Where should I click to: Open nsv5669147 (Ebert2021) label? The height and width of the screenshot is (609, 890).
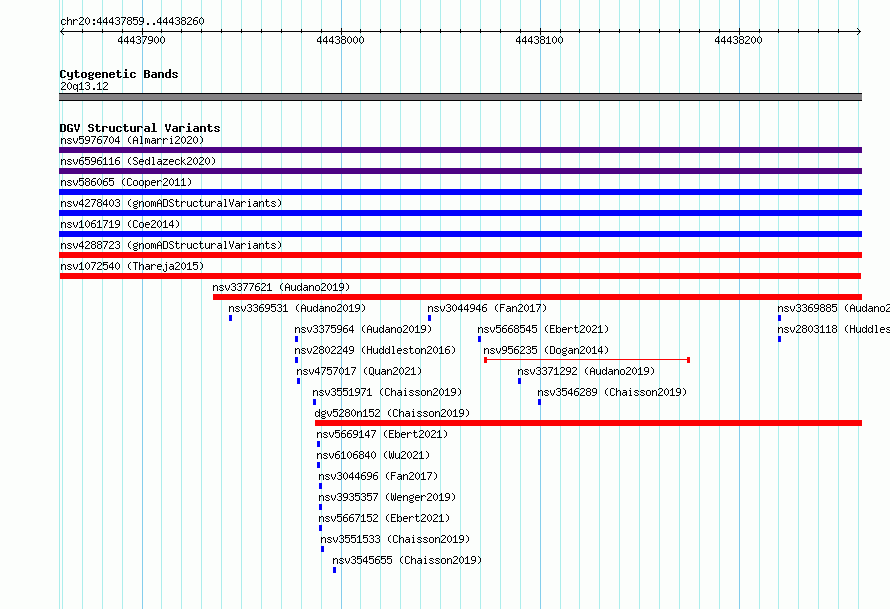(382, 434)
